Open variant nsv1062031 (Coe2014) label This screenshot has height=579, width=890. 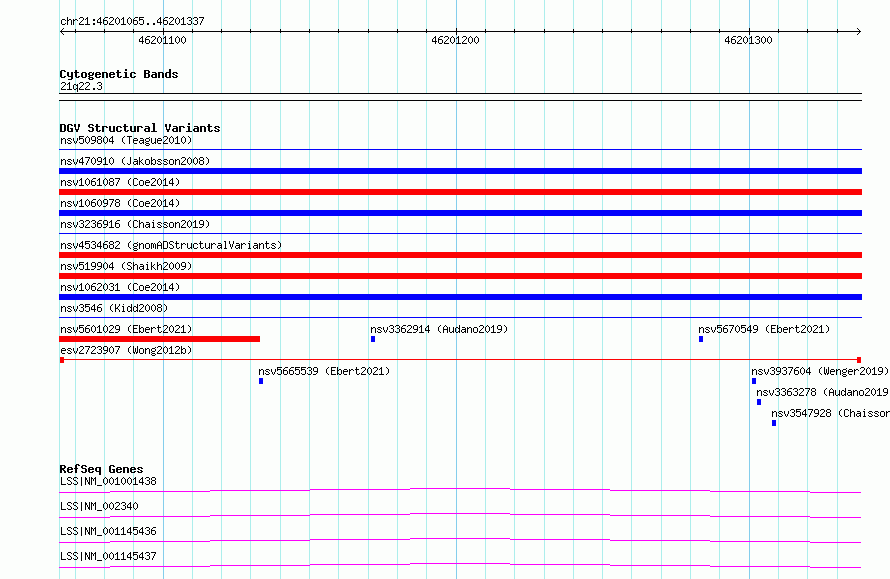click(120, 287)
